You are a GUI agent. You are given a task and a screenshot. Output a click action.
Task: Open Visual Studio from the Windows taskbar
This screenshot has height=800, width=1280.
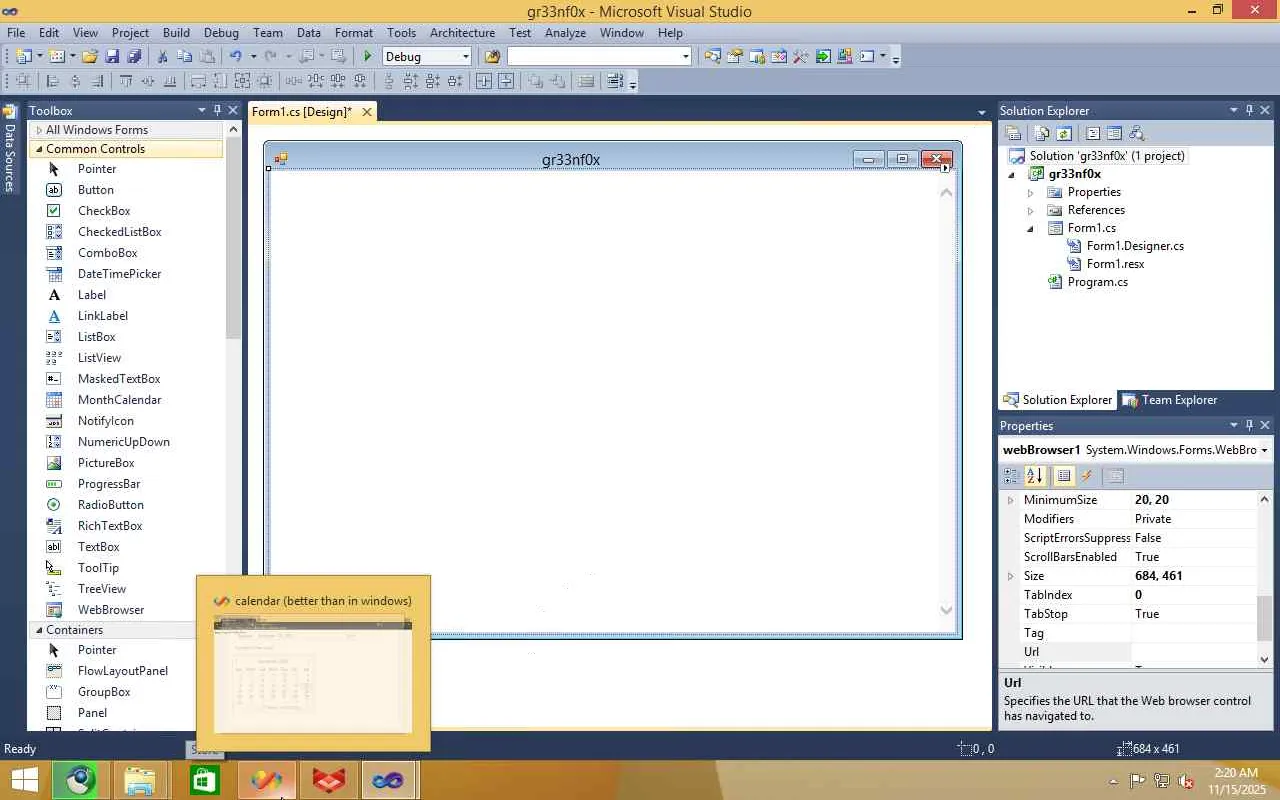388,780
